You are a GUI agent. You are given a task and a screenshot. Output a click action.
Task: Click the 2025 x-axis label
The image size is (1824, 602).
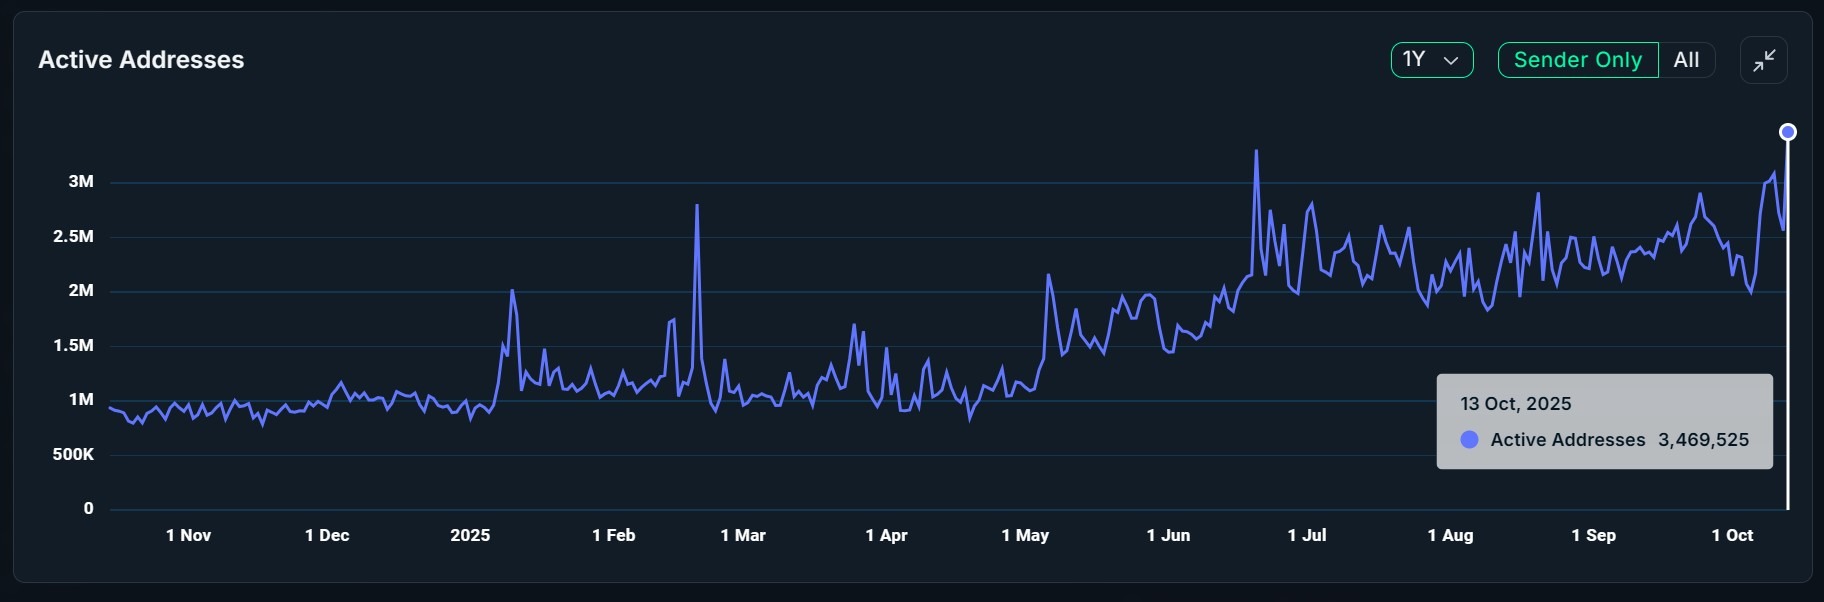click(x=470, y=535)
